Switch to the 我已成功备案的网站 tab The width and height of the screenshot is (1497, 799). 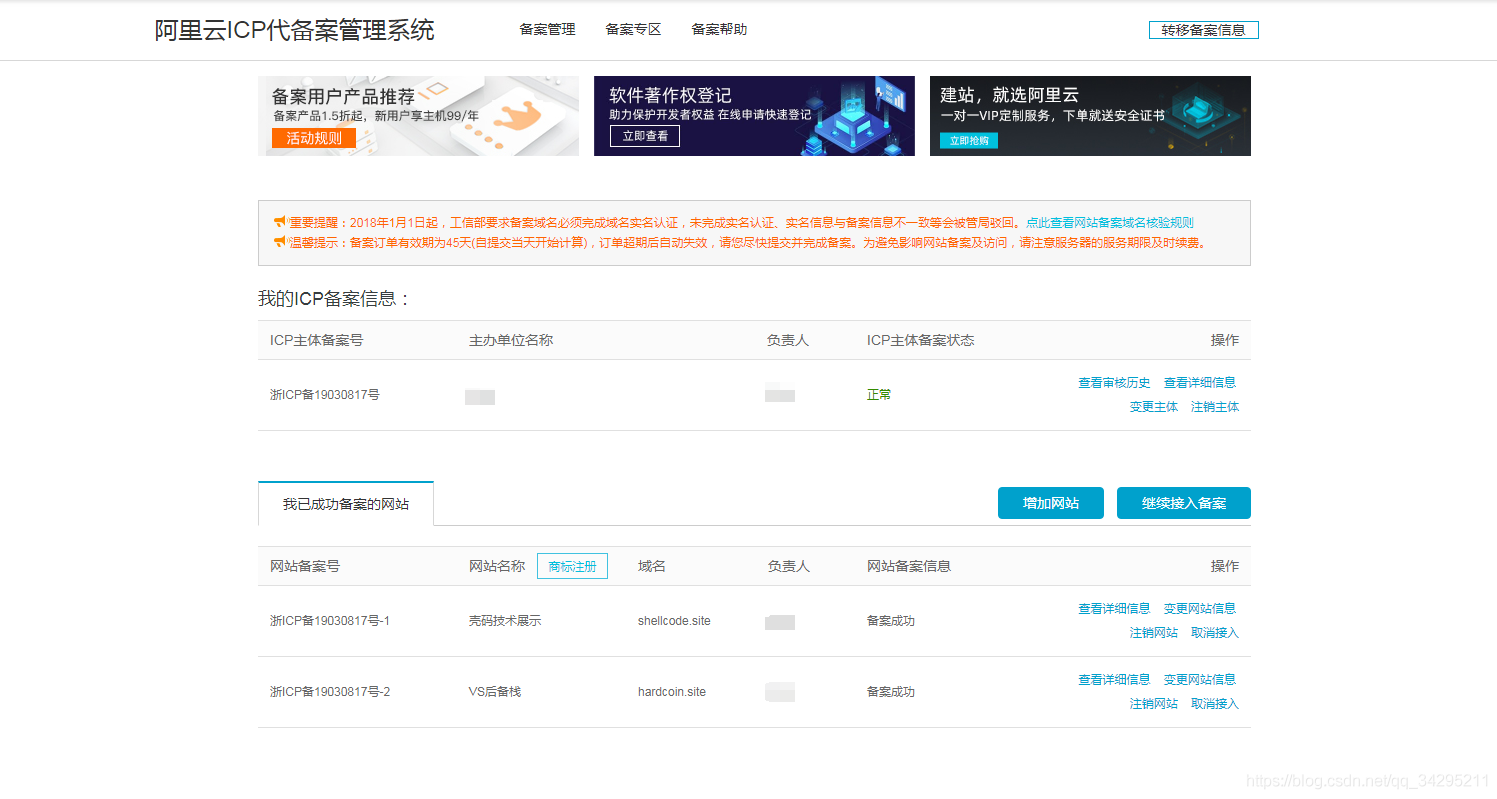[x=345, y=503]
